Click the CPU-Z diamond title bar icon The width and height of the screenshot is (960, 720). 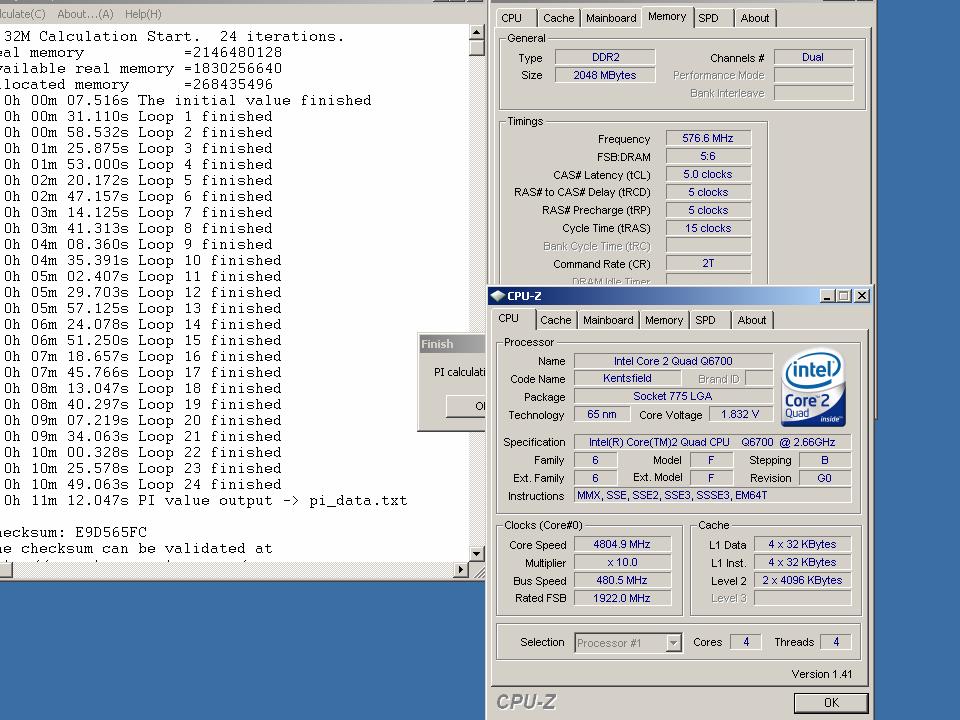pyautogui.click(x=497, y=296)
